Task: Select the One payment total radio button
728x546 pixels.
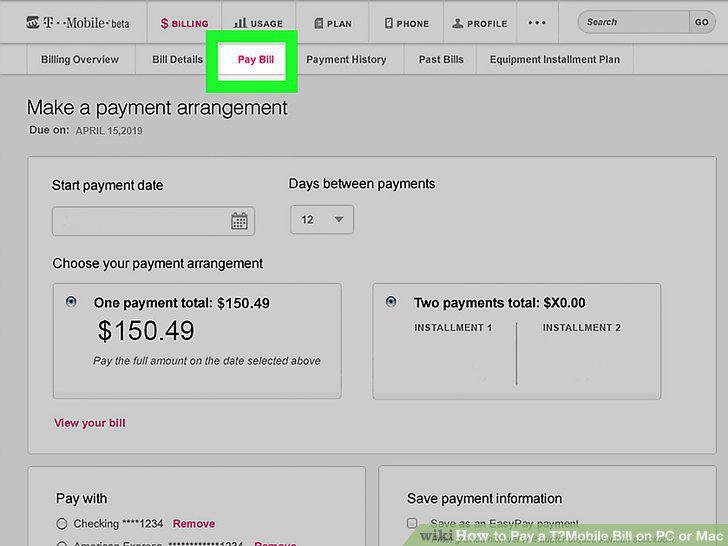Action: [x=71, y=302]
